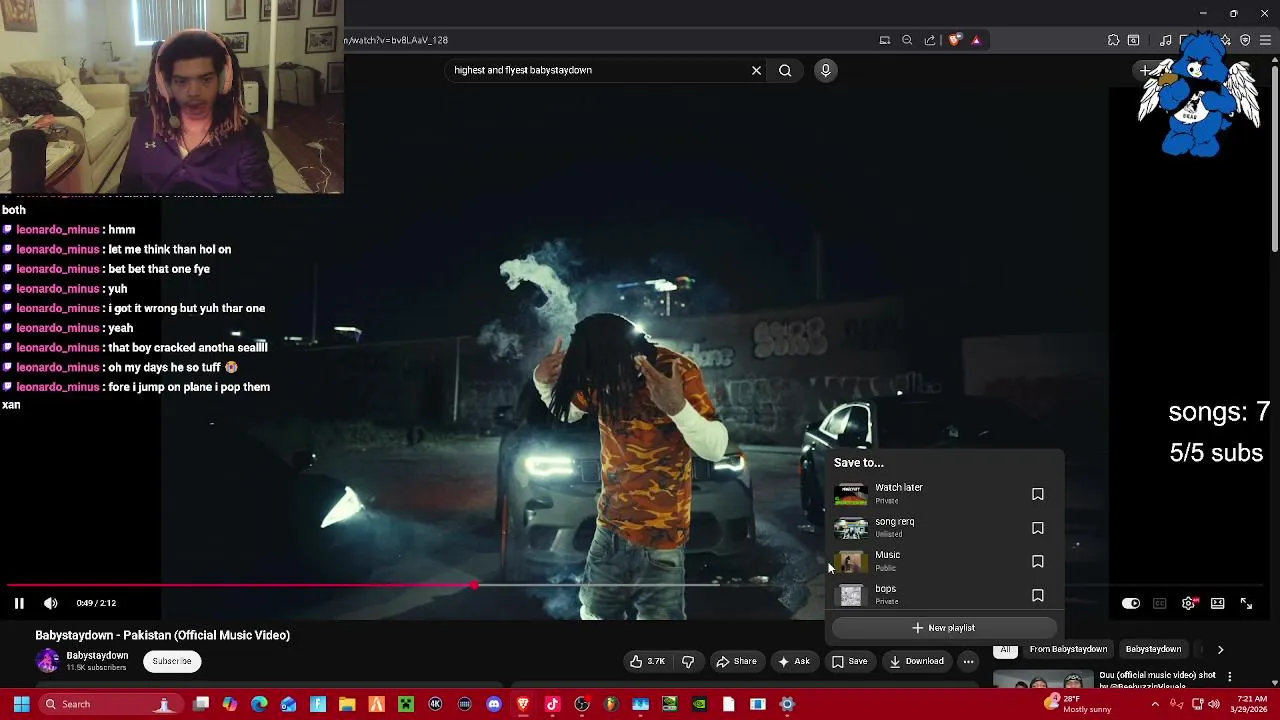The image size is (1280, 720).
Task: Seek in video by clicking the red progress bar
Action: [240, 585]
